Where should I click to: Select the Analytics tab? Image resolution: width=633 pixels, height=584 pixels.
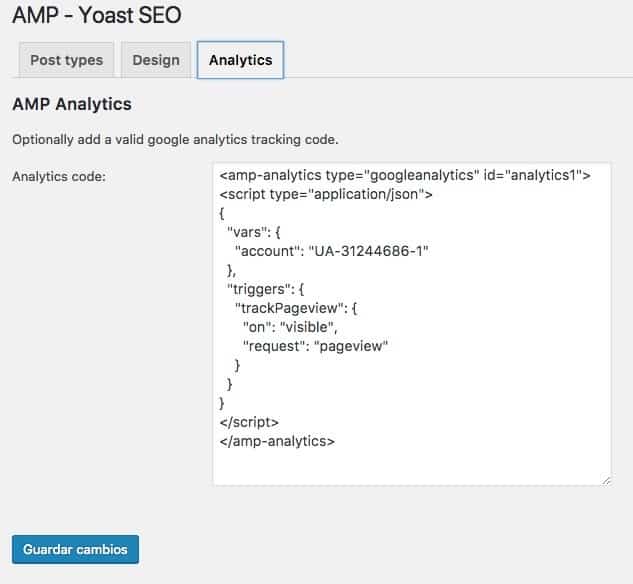[241, 60]
